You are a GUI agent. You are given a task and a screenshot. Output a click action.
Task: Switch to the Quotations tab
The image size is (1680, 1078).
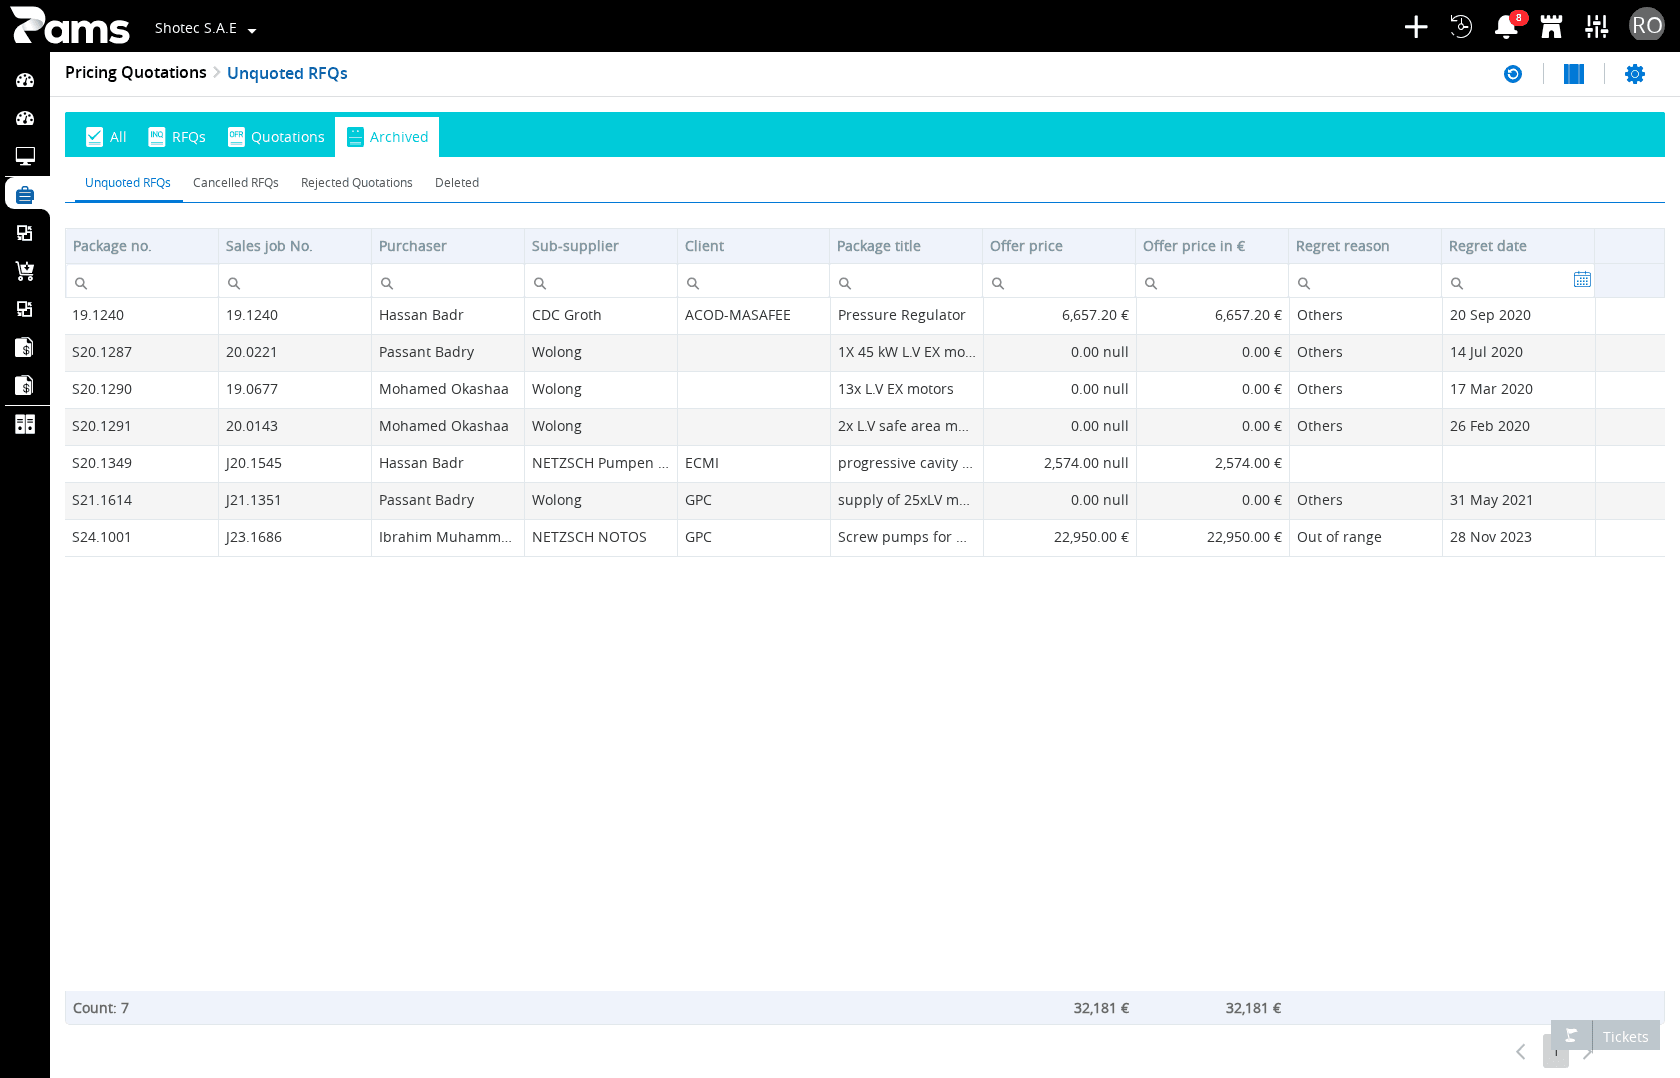[x=276, y=137]
